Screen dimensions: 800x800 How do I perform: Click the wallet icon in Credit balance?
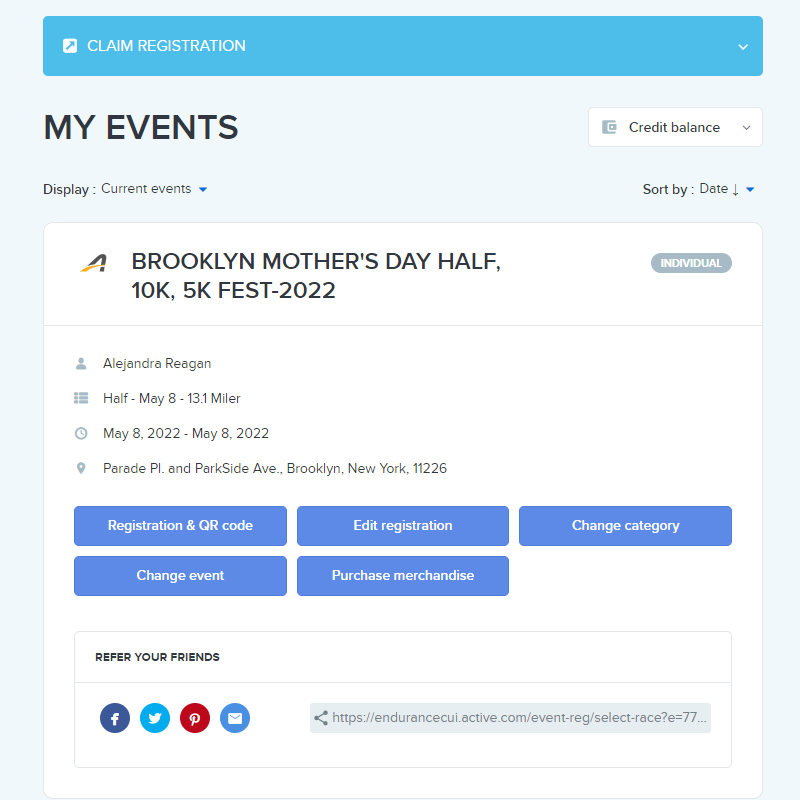click(x=609, y=127)
